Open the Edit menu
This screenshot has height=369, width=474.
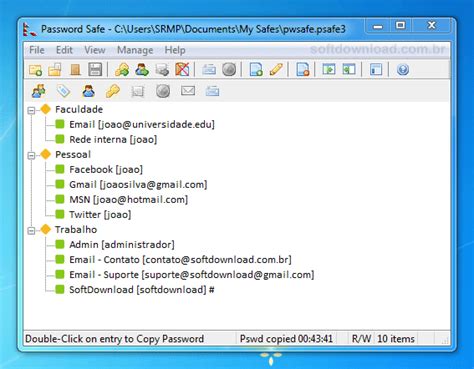(x=64, y=50)
